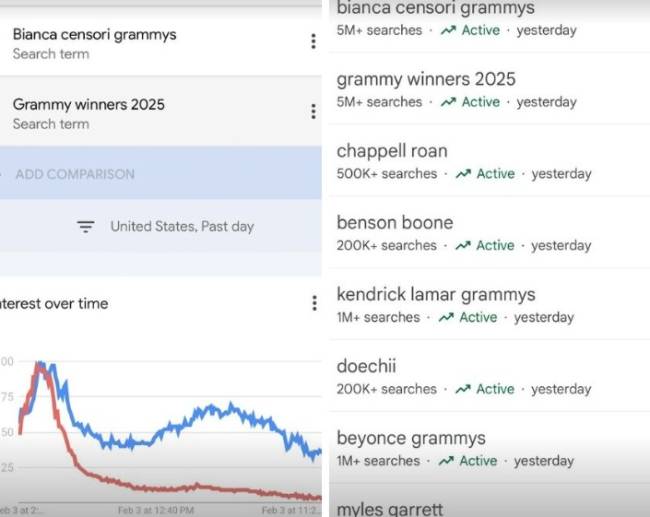Click the trend arrow icon for doechii
The height and width of the screenshot is (517, 650).
click(463, 390)
